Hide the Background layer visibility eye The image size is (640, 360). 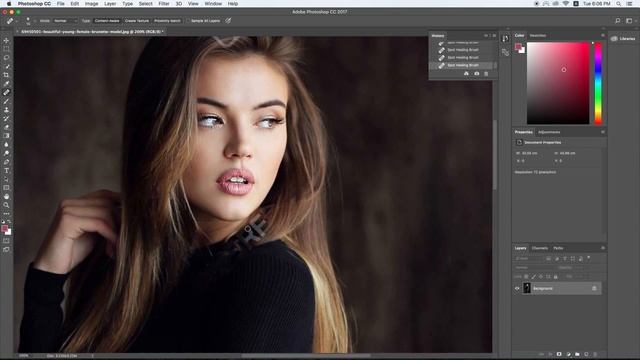pyautogui.click(x=517, y=289)
